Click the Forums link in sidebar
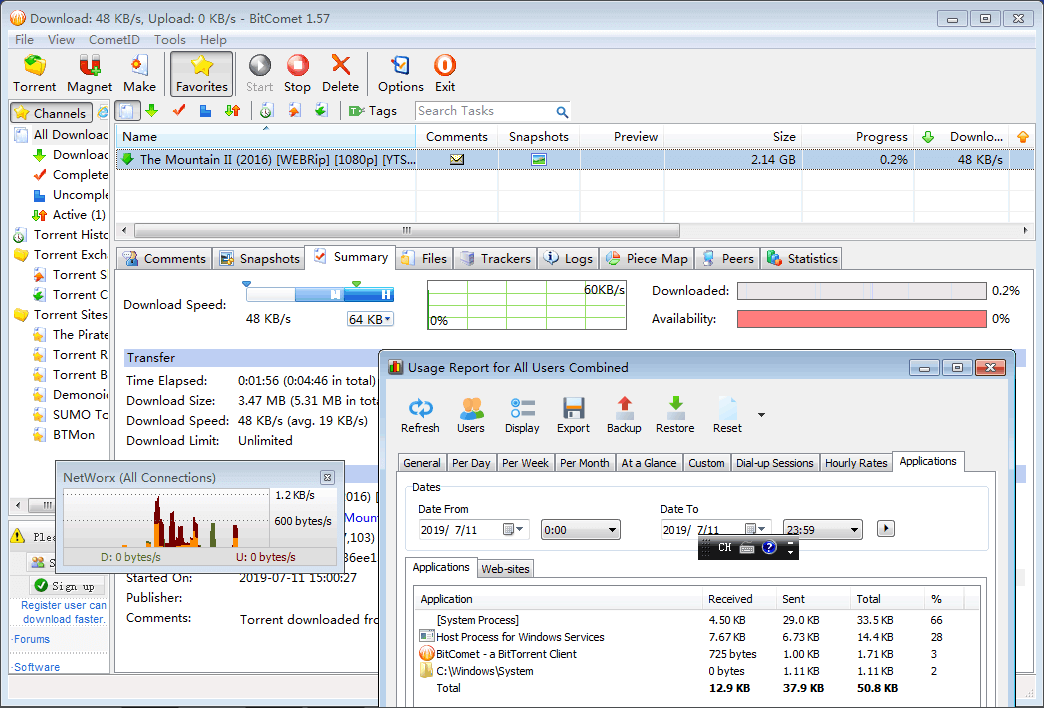The image size is (1044, 708). pos(32,639)
